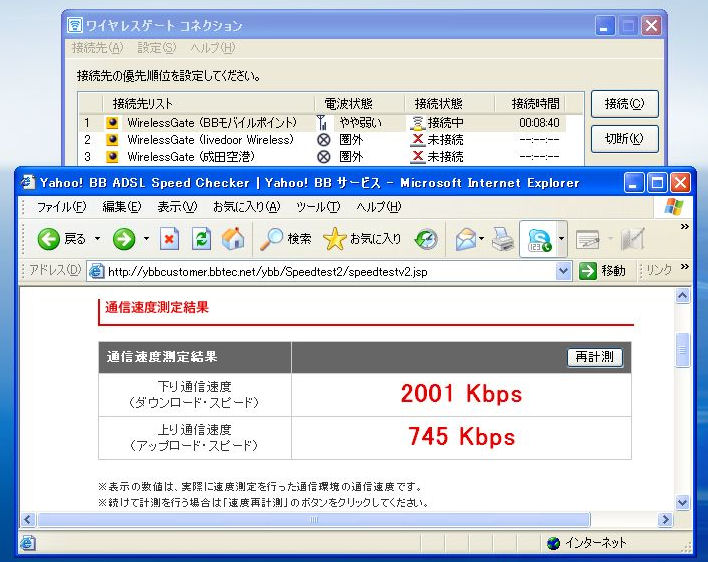Viewport: 708px width, 562px height.
Task: Open the Back button history dropdown arrow
Action: point(98,238)
